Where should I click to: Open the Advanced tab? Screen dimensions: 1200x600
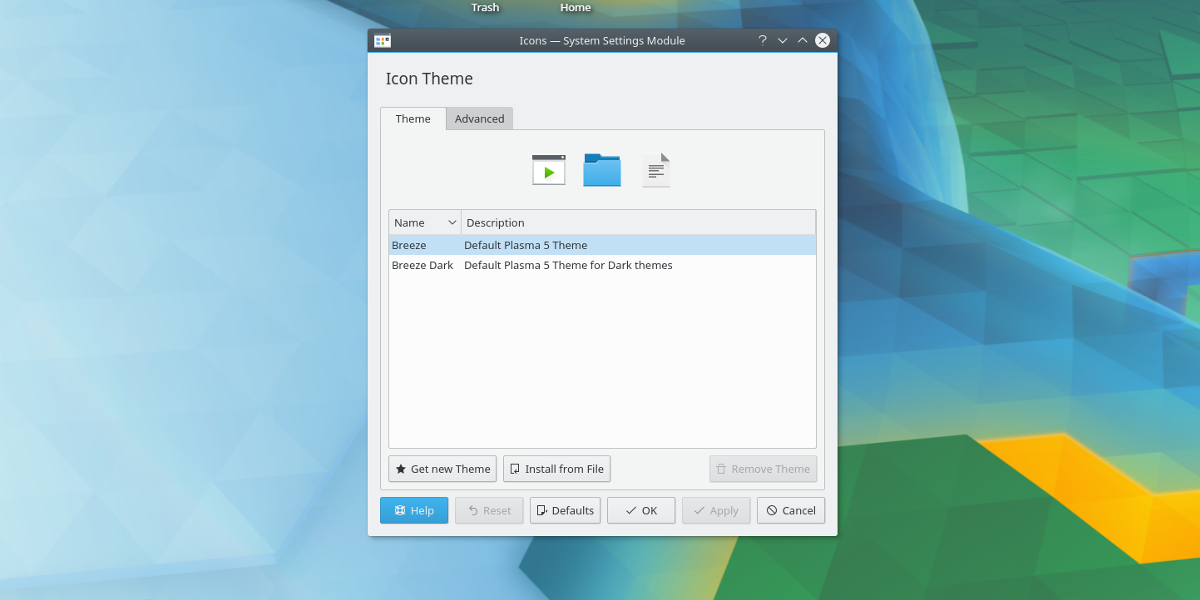point(480,119)
